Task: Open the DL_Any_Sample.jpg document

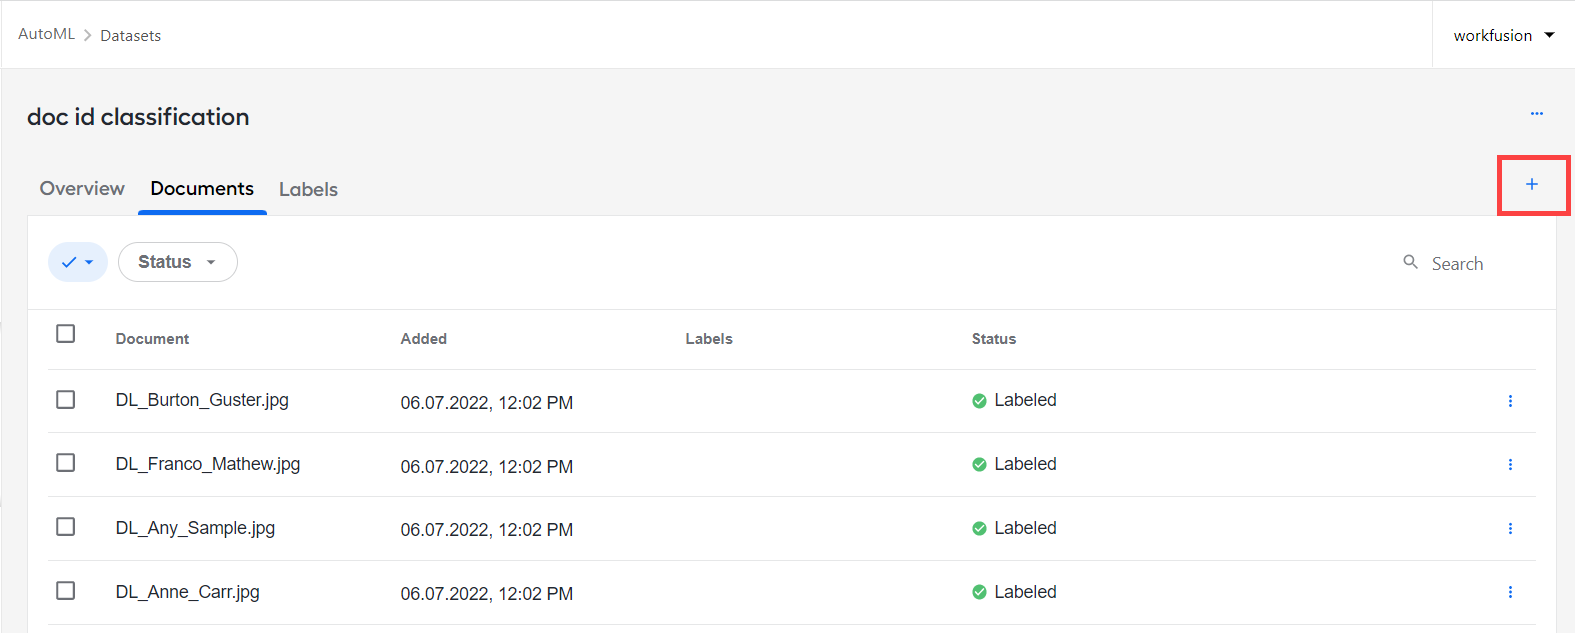Action: coord(195,528)
